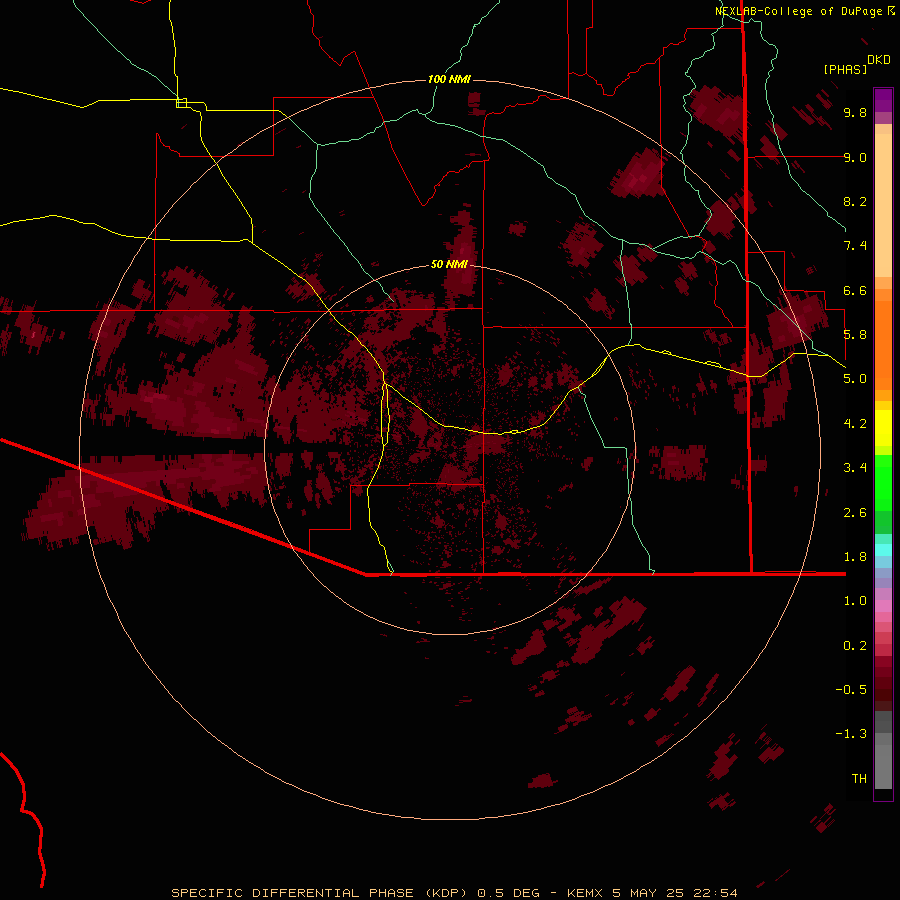Click the 2.6 color scale label

click(855, 513)
